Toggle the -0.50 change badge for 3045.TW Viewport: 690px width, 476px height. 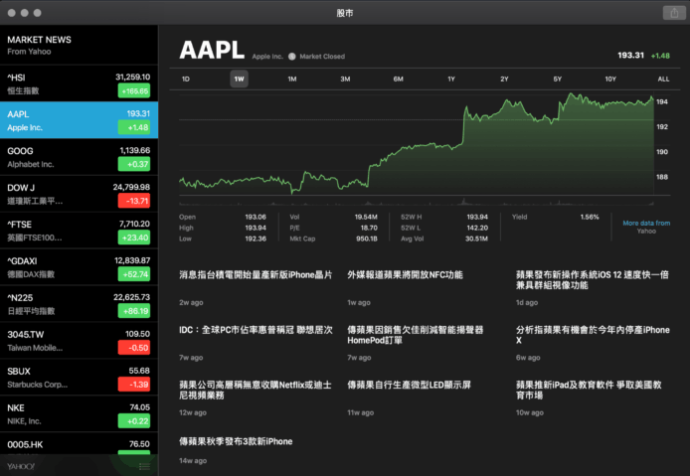pos(134,348)
